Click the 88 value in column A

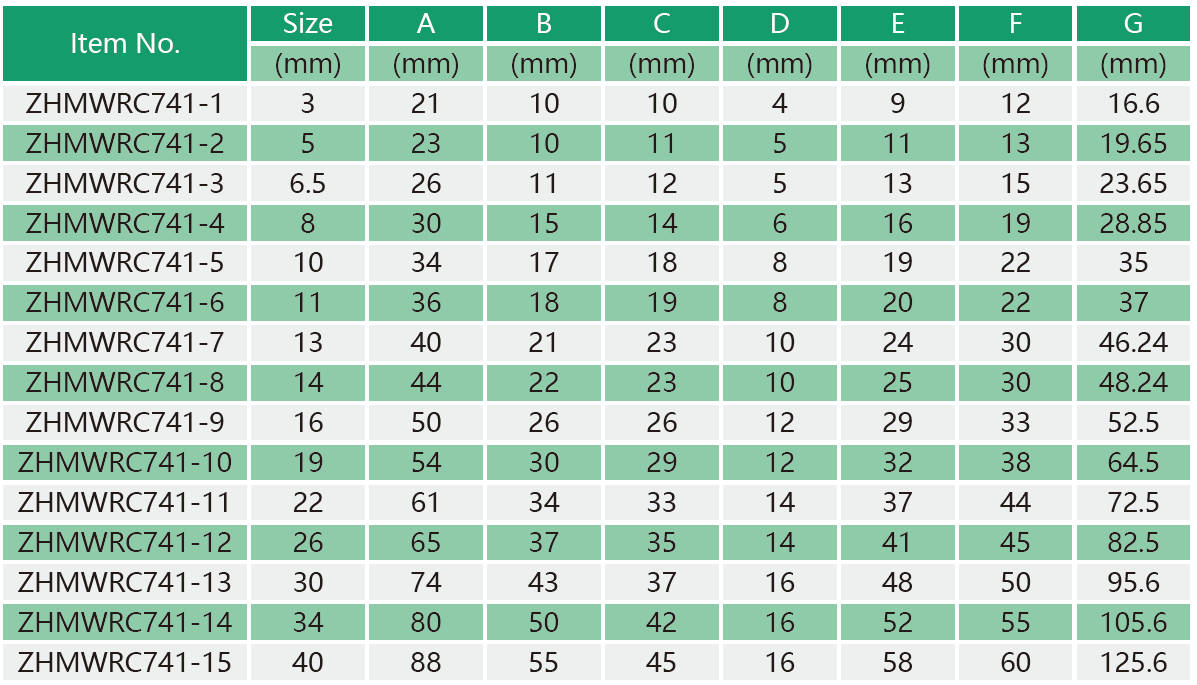click(x=426, y=661)
